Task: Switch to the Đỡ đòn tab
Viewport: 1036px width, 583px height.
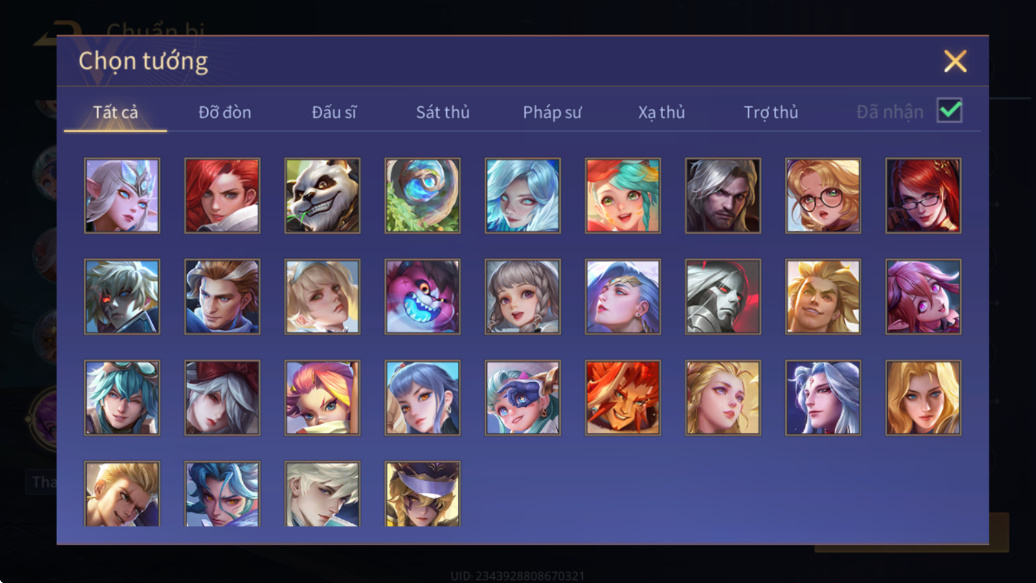Action: (225, 112)
